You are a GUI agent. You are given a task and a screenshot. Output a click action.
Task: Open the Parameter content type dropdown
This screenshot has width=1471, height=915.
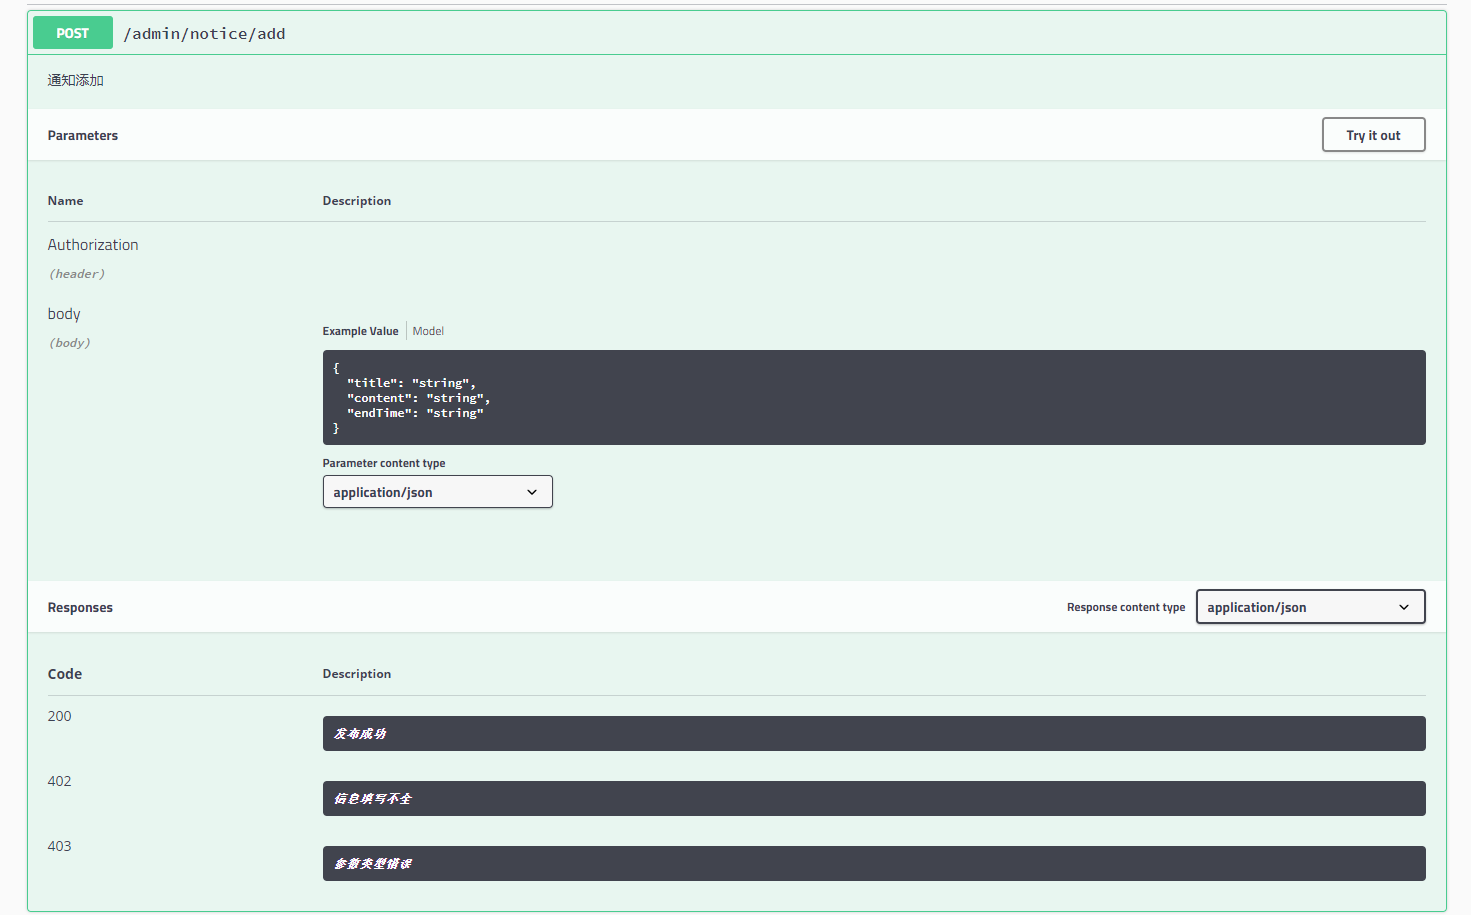pos(437,491)
